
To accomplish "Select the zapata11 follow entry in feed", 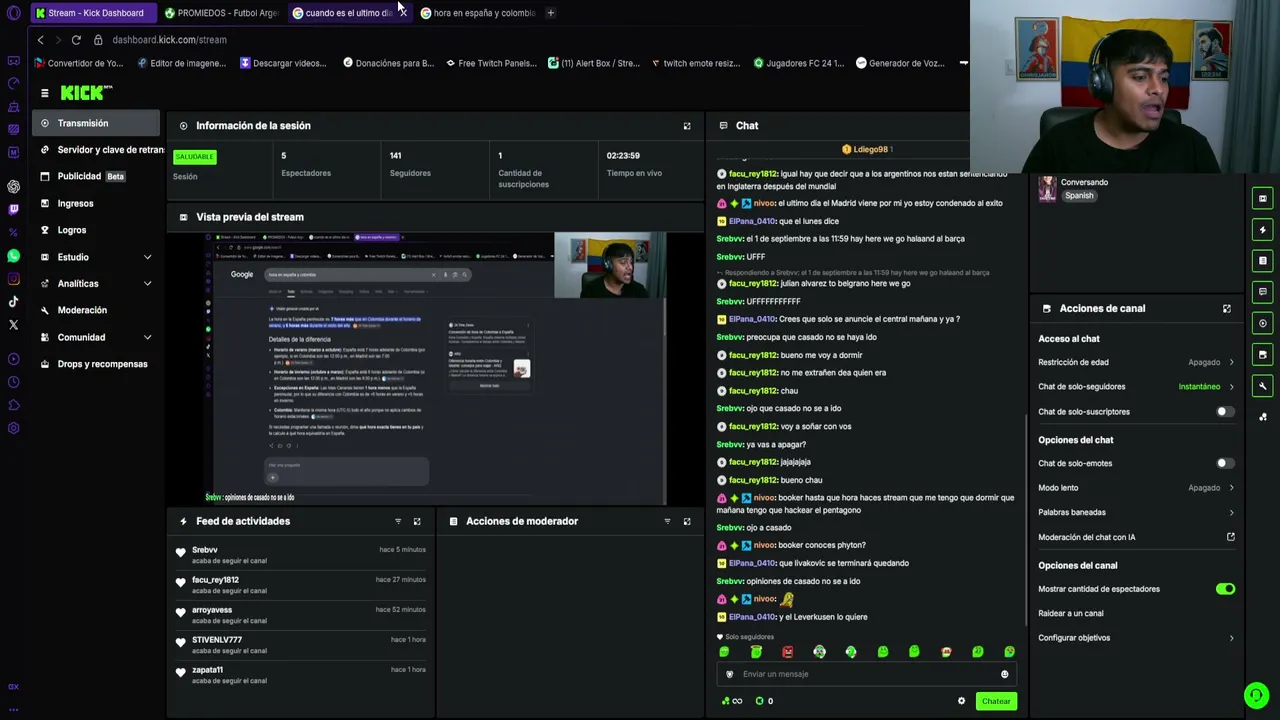I will pyautogui.click(x=302, y=675).
